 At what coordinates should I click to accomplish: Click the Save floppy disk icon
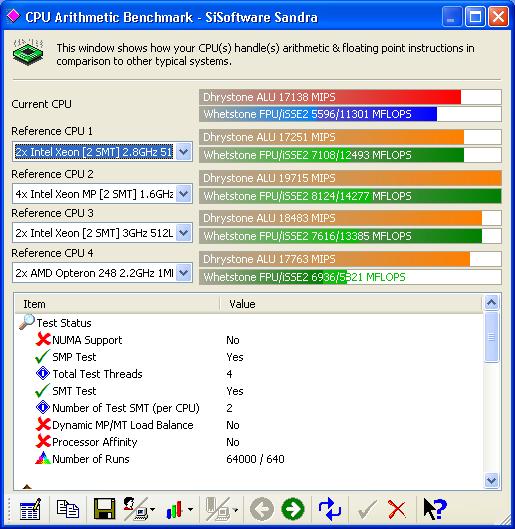104,509
